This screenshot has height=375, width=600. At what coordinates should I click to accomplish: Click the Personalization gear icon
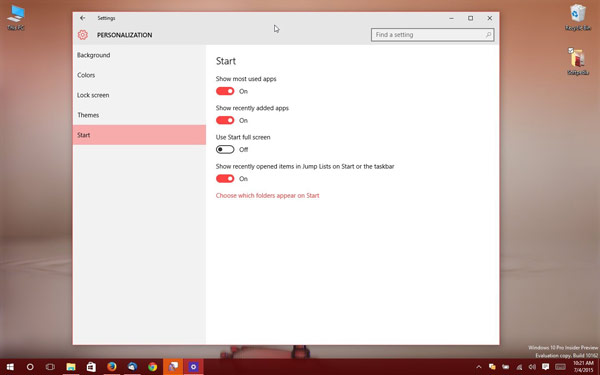coord(83,35)
